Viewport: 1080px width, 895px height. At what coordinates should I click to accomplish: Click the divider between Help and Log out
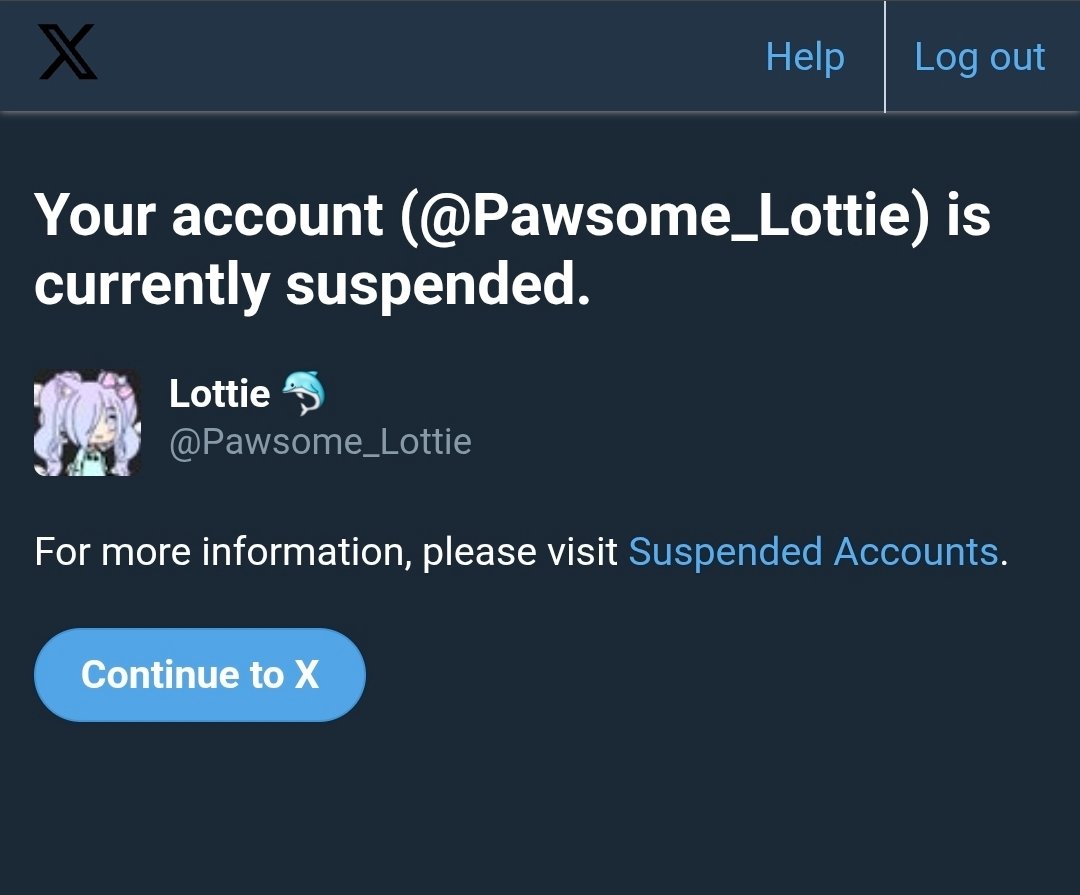(x=884, y=56)
